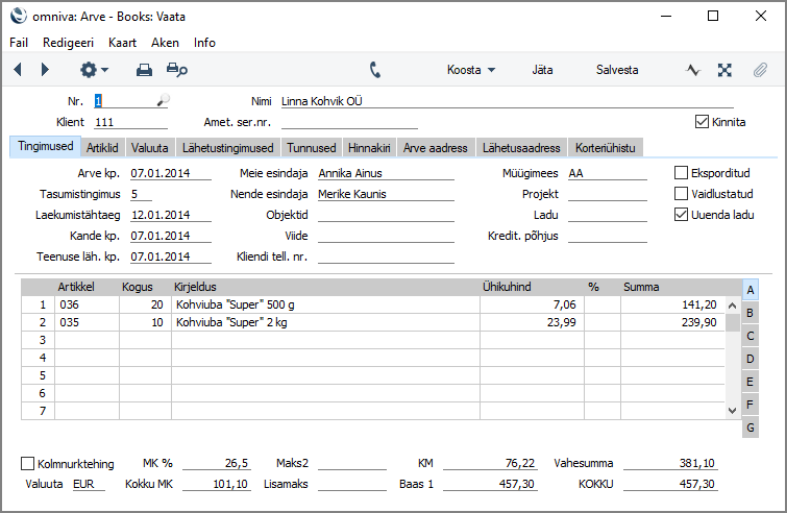Toggle the Uuenda ladu checkbox
The image size is (787, 513).
click(681, 214)
